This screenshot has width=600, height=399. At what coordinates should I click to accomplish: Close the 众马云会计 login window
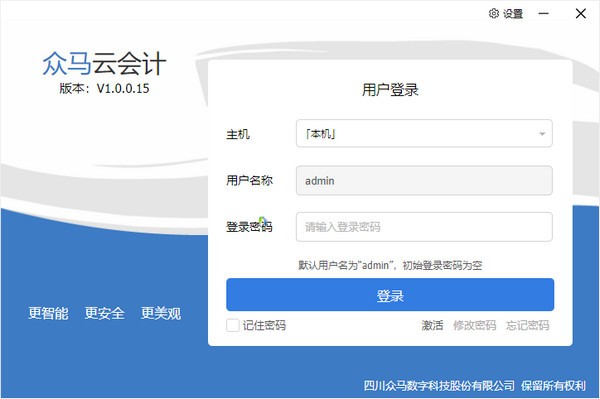[580, 14]
